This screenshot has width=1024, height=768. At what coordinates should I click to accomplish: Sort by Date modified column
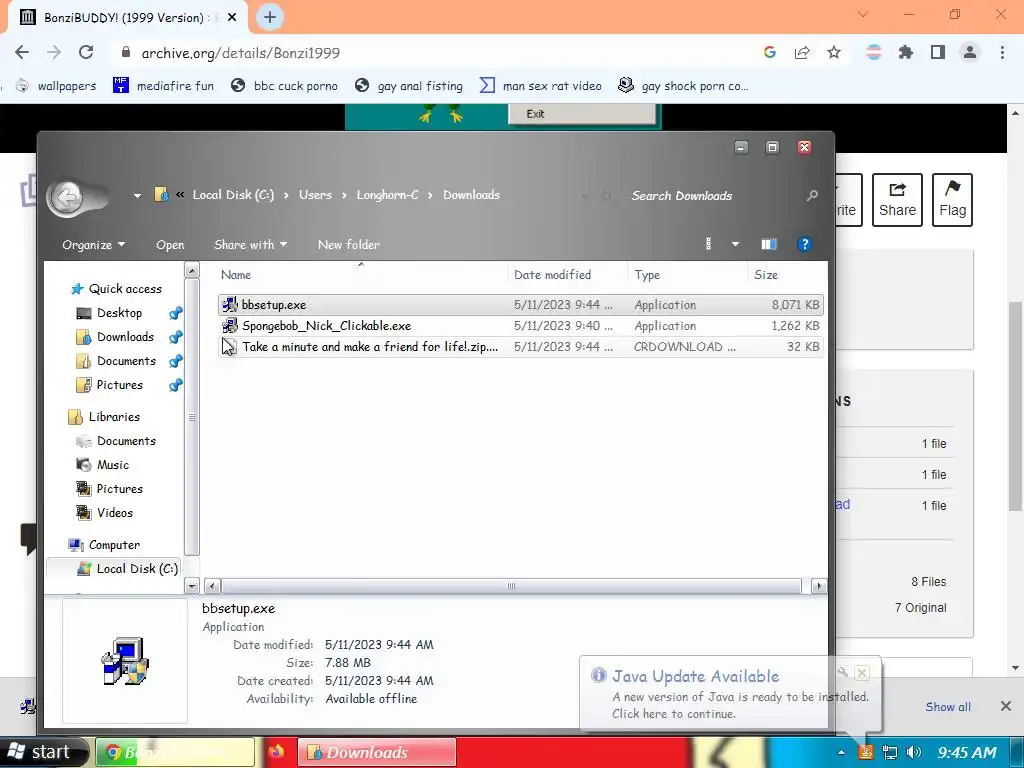coord(566,275)
